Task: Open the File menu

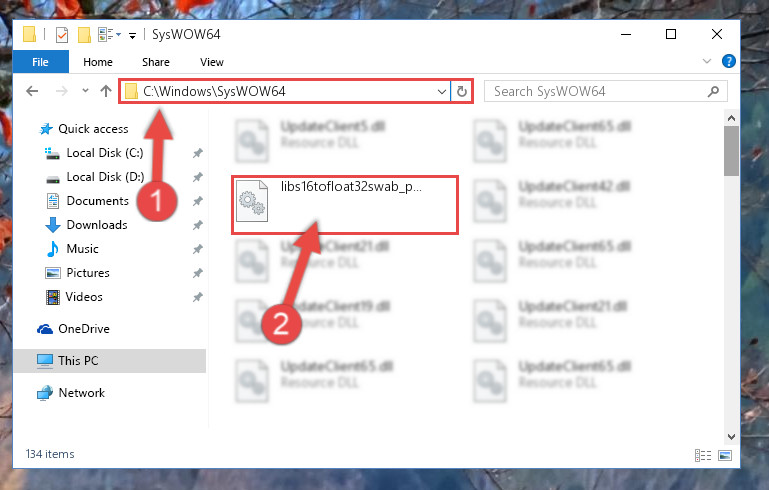Action: click(40, 62)
